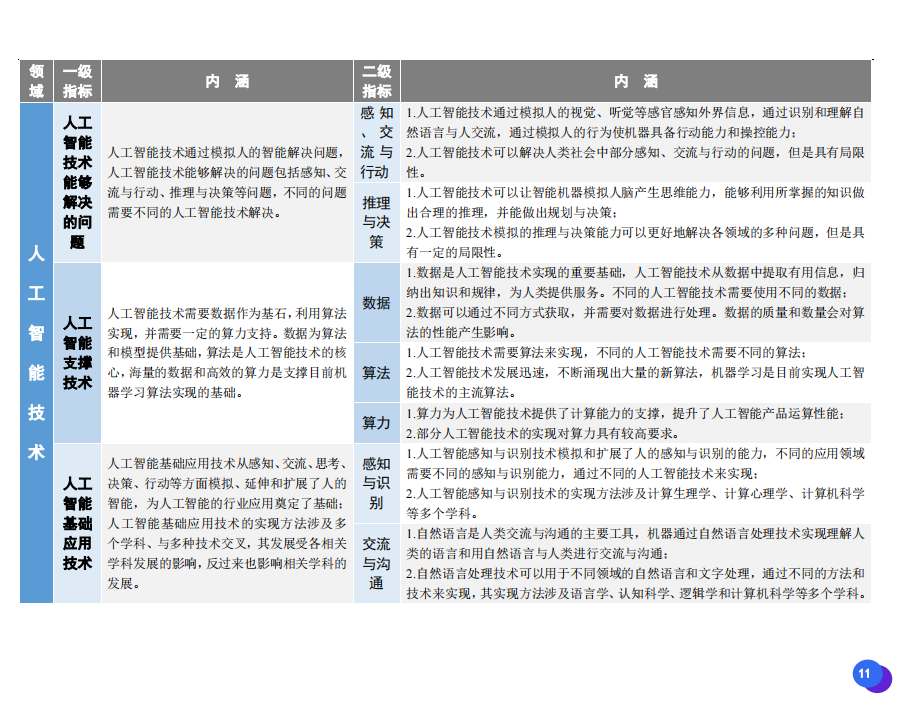Click the 算力 secondary indicator cell
The height and width of the screenshot is (705, 900).
[x=376, y=423]
